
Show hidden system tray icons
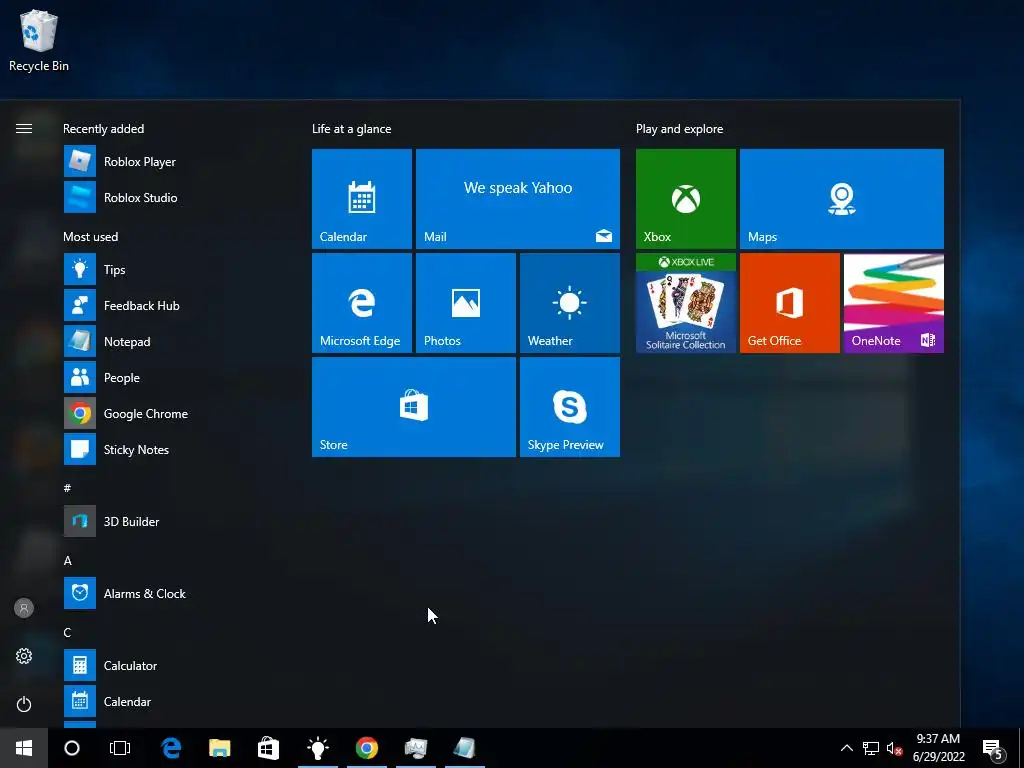pyautogui.click(x=846, y=748)
